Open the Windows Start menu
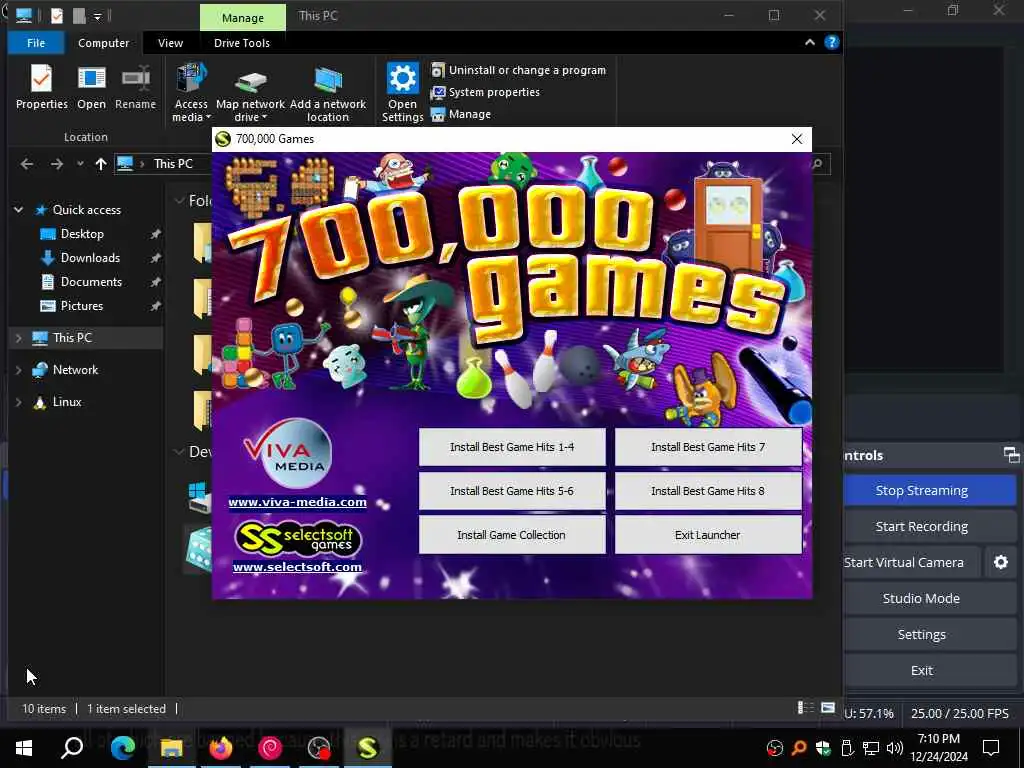1024x768 pixels. 24,748
